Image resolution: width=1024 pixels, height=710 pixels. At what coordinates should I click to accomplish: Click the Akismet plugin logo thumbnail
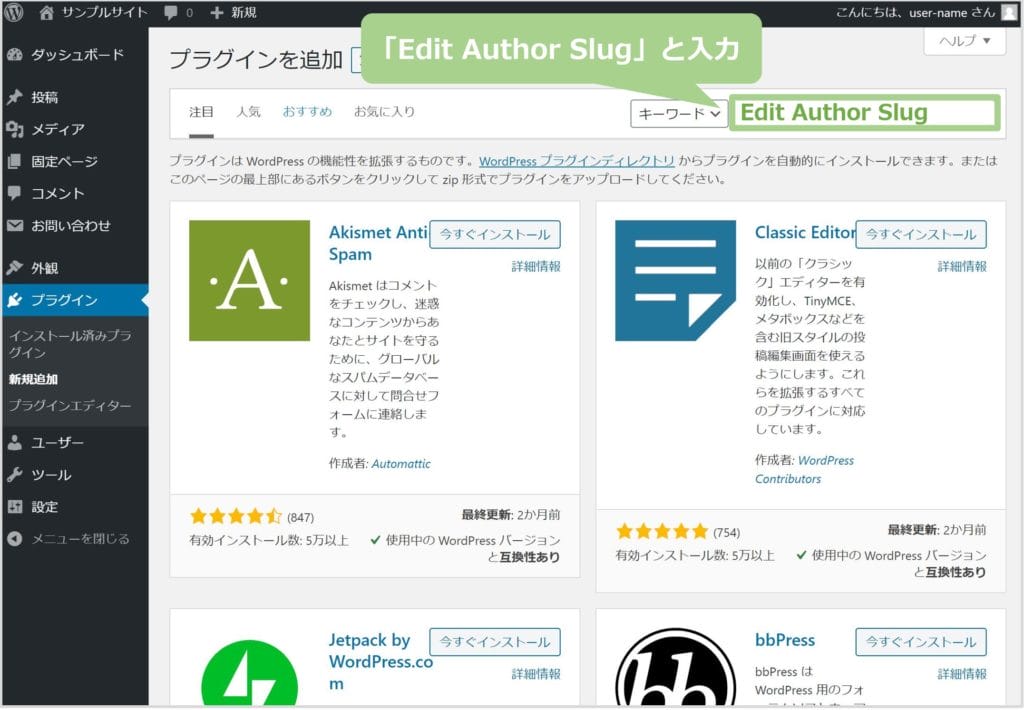249,280
